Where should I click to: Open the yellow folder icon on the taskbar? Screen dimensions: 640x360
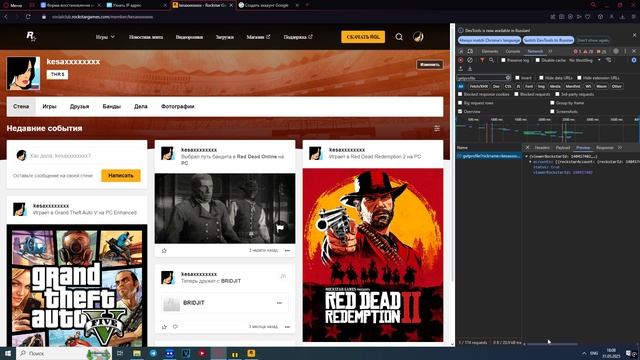[x=137, y=353]
